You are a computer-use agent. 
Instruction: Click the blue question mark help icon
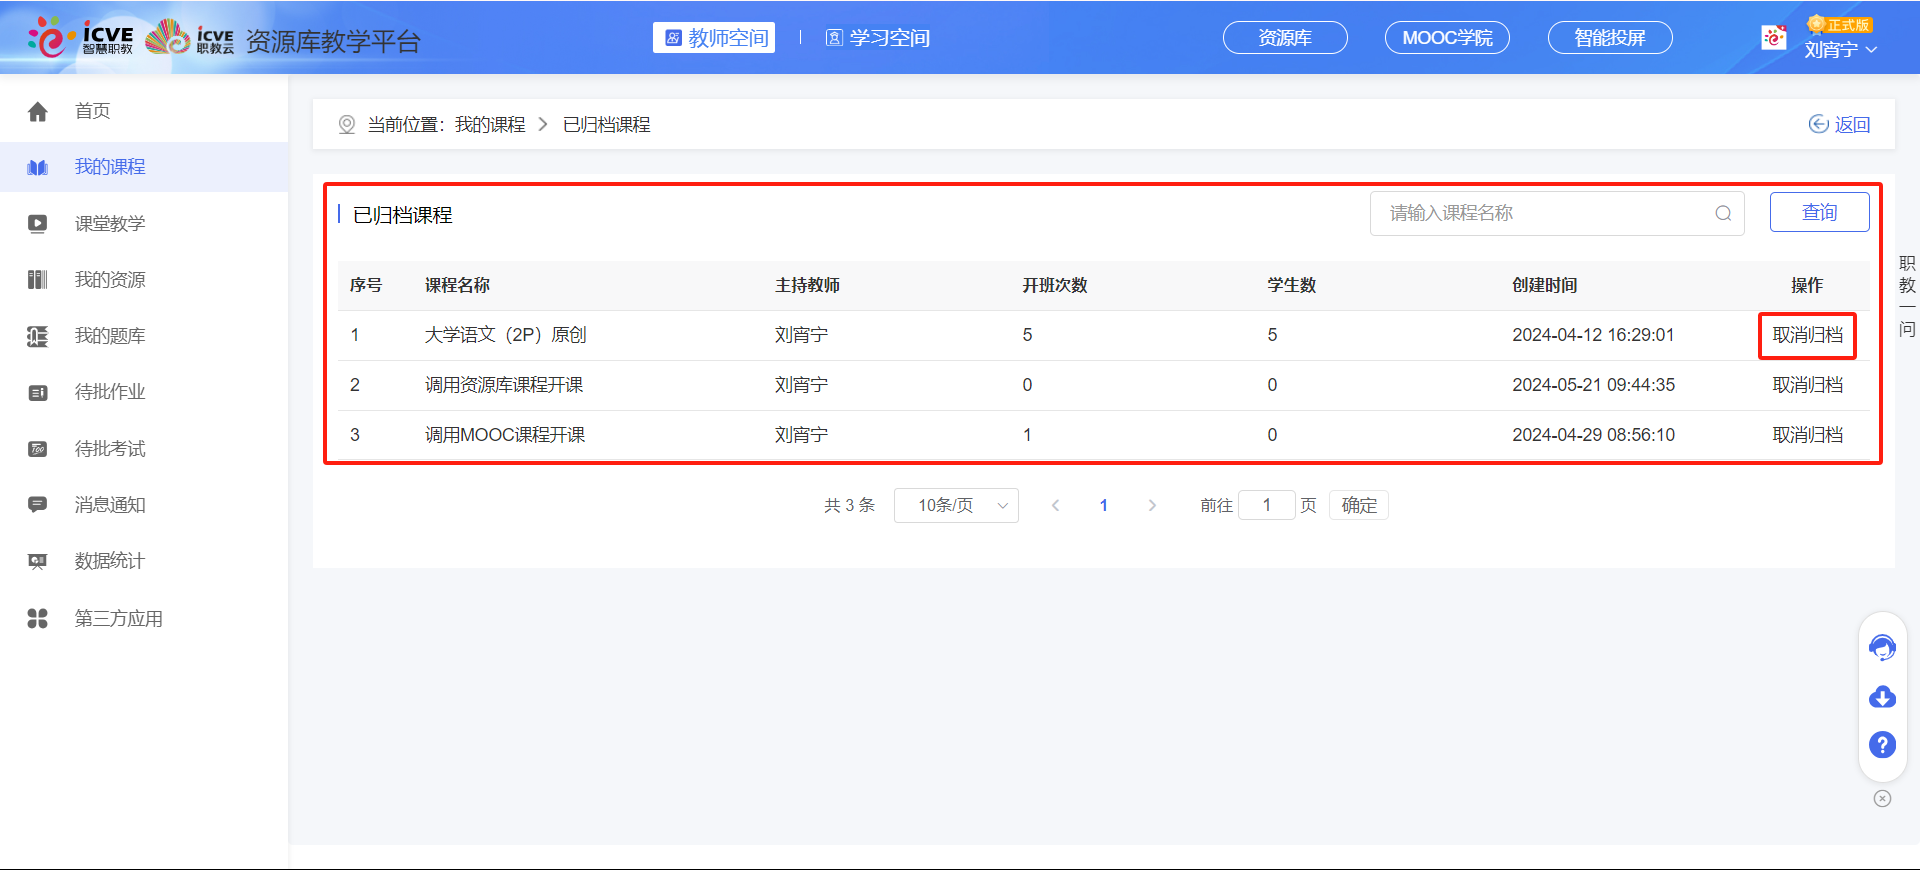[1882, 744]
